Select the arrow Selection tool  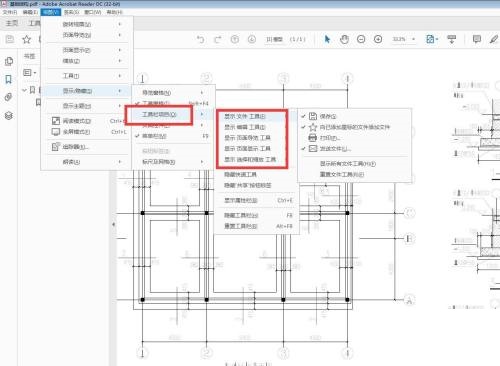click(x=327, y=39)
